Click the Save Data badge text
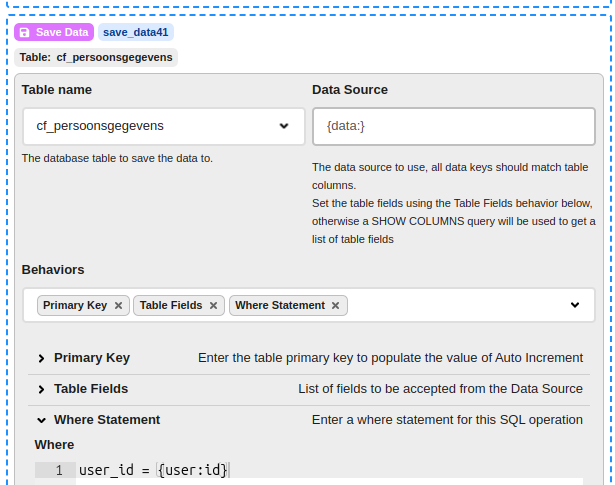The width and height of the screenshot is (615, 485). click(x=62, y=33)
